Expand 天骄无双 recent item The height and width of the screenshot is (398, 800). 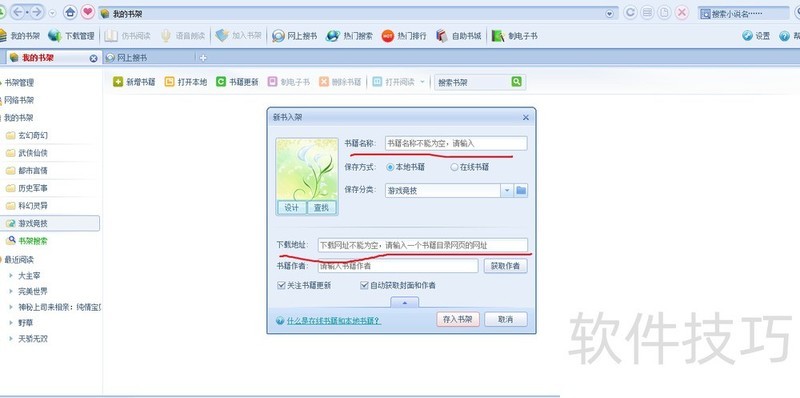click(x=11, y=338)
